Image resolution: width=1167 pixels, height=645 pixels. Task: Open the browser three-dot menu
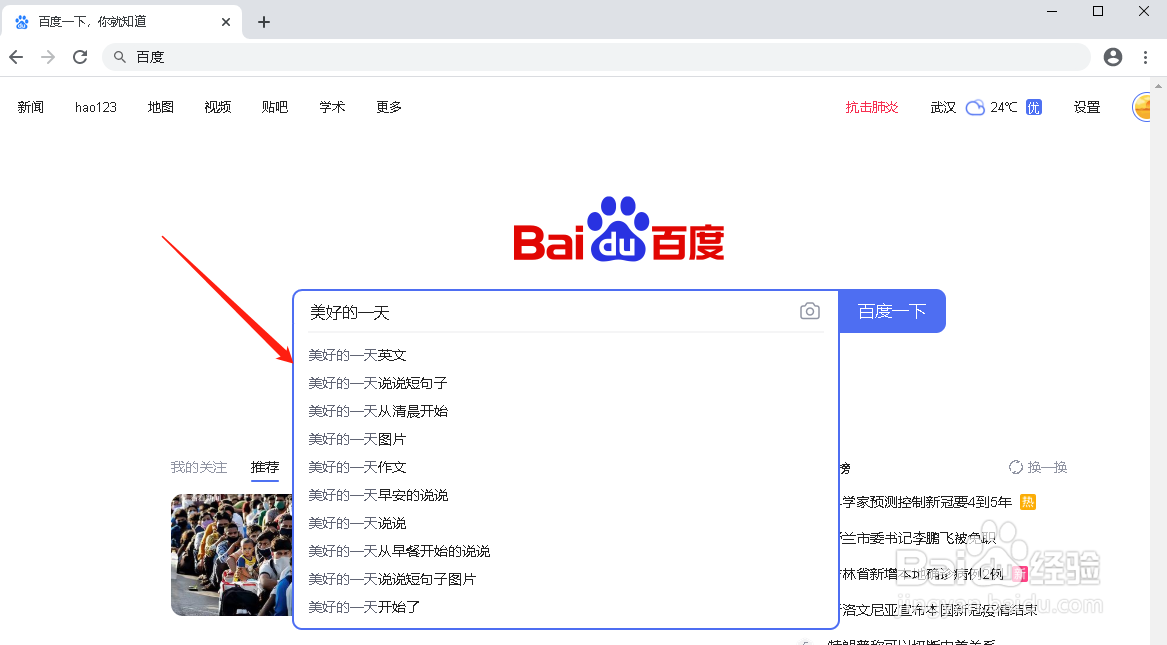1145,57
